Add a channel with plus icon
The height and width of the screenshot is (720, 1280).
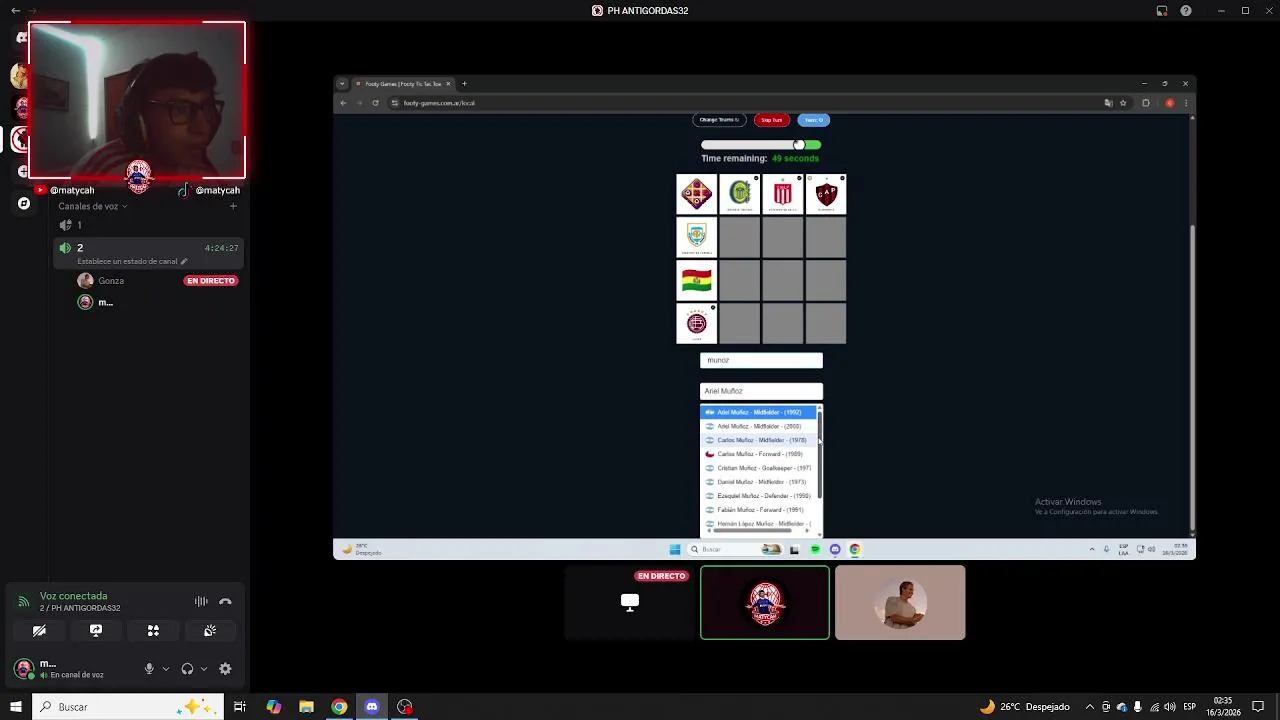[x=233, y=206]
